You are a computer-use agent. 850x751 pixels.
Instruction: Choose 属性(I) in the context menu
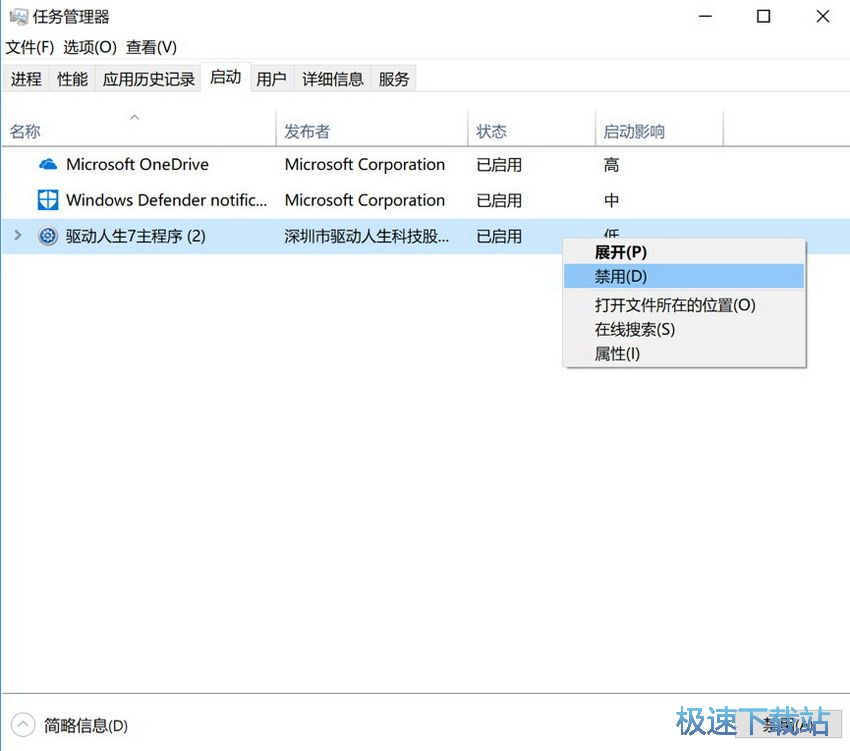[x=684, y=354]
